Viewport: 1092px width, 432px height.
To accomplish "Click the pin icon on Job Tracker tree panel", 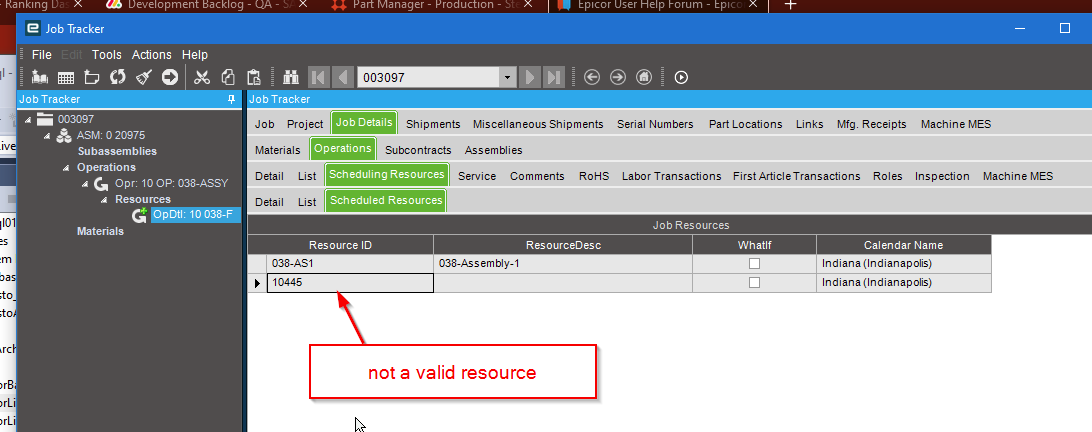I will (x=232, y=100).
